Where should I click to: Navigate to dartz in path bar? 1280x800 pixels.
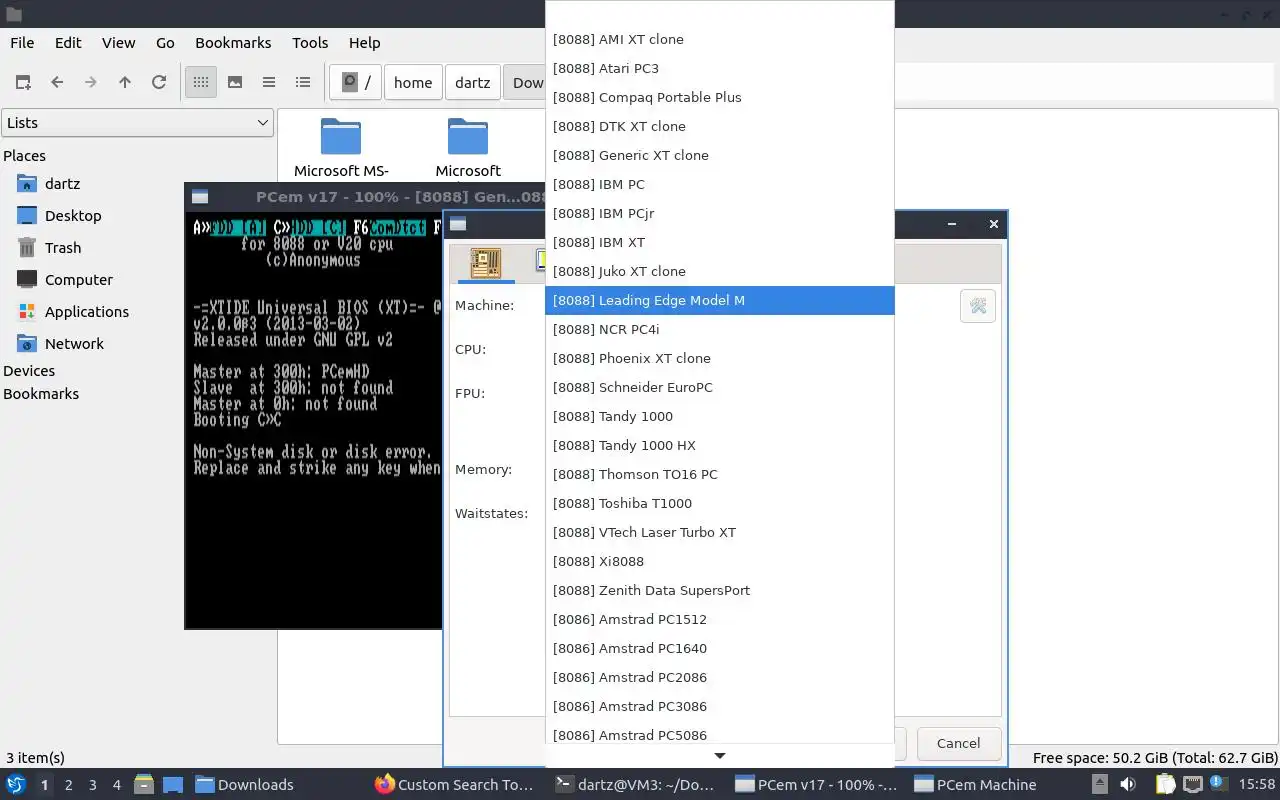click(x=473, y=83)
